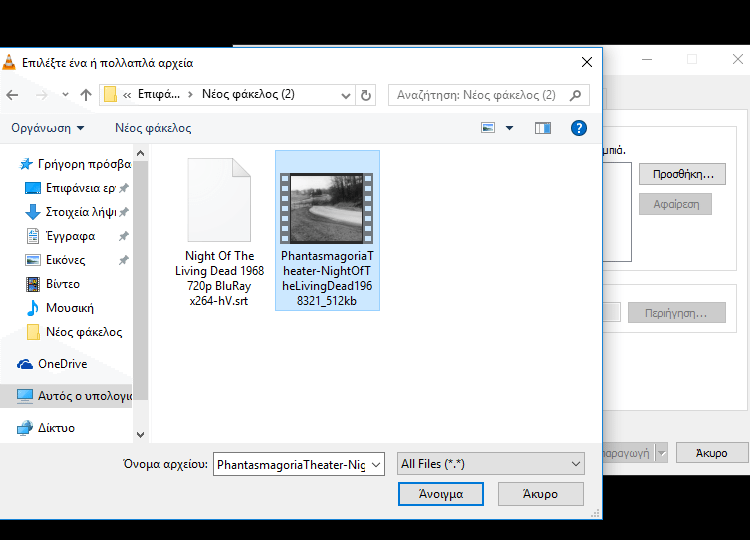Screen dimensions: 750x540
Task: Open Βίντεο in the sidebar
Action: coord(53,284)
